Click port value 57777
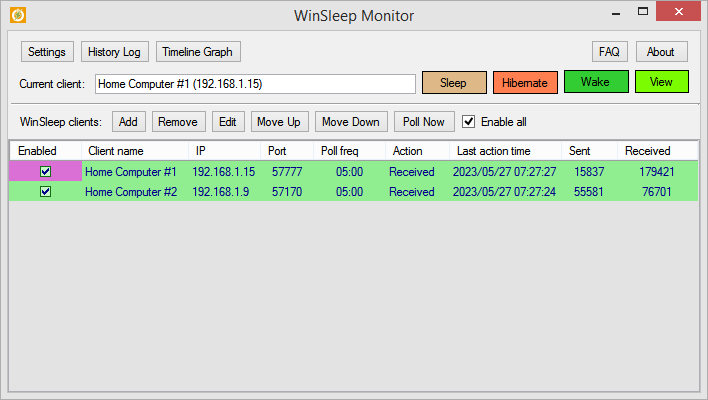The image size is (708, 400). [x=287, y=172]
